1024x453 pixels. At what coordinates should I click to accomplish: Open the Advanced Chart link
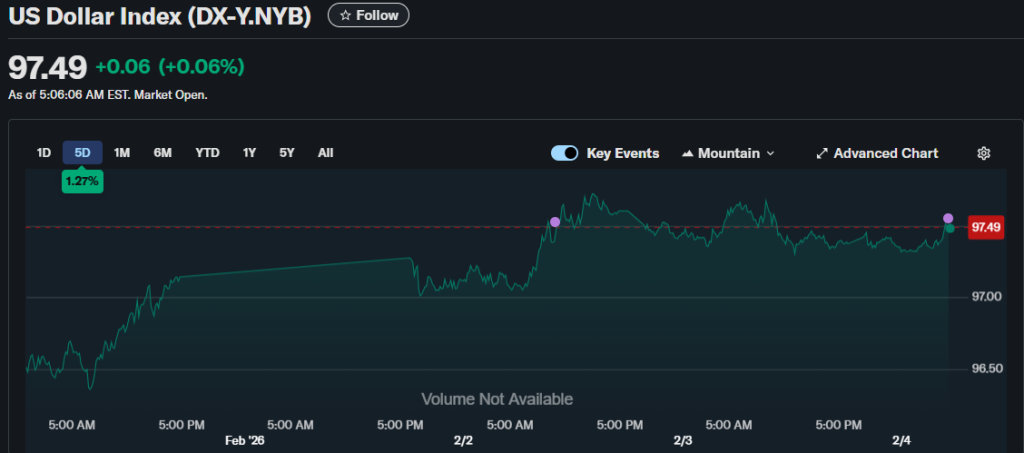[877, 153]
